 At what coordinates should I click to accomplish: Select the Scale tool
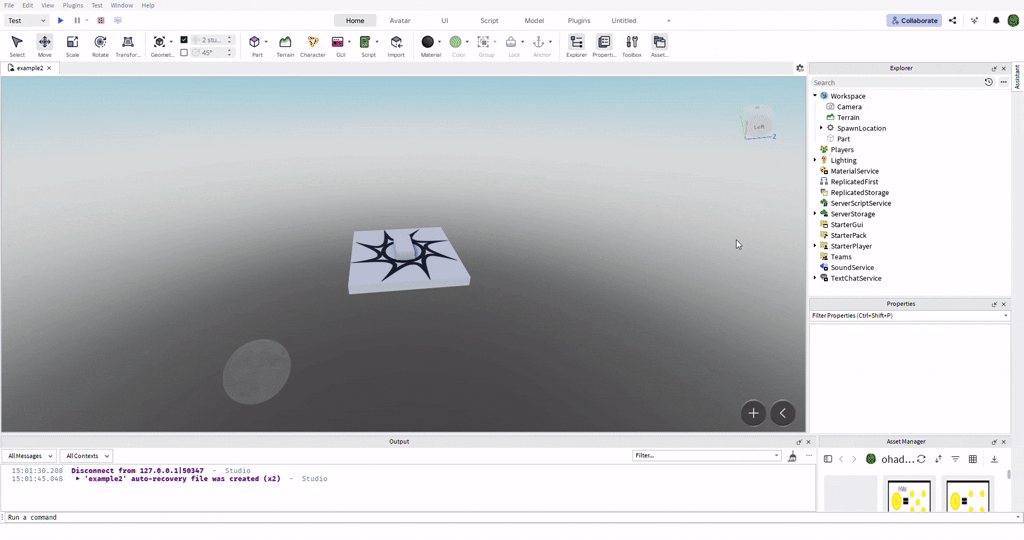pyautogui.click(x=72, y=45)
